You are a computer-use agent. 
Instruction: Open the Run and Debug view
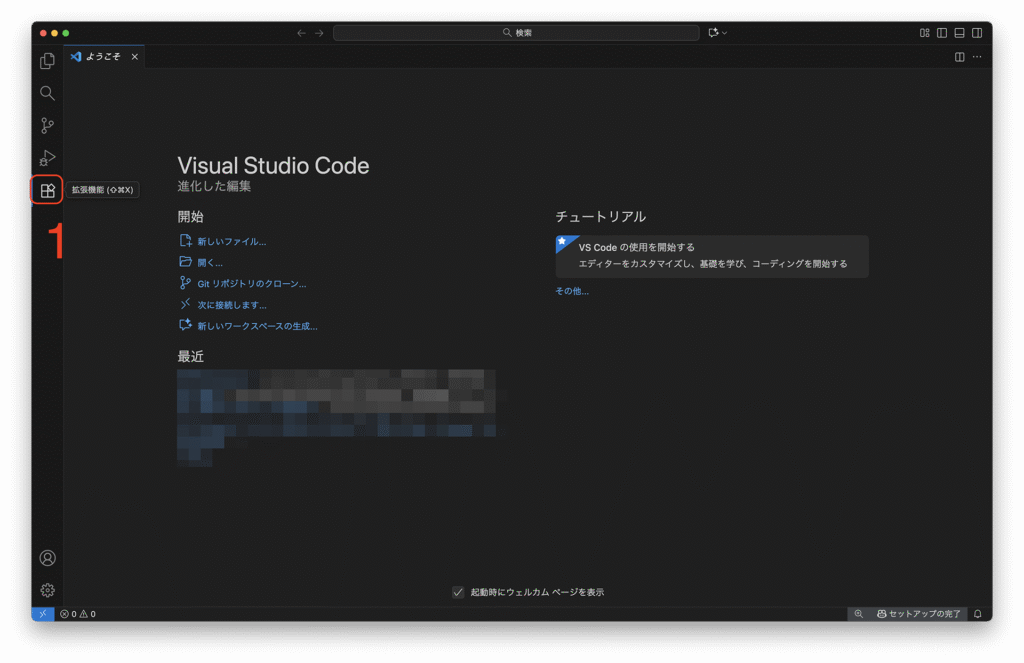[x=47, y=158]
